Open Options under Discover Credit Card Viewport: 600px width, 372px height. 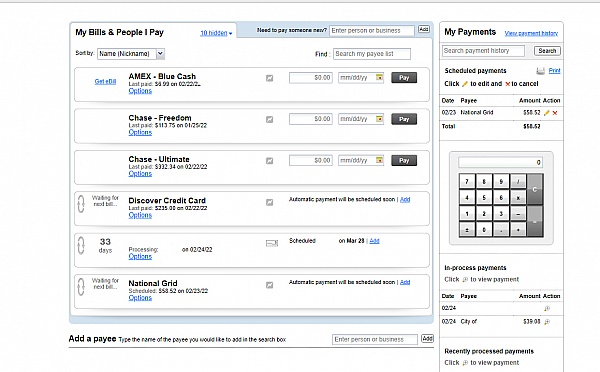(140, 215)
